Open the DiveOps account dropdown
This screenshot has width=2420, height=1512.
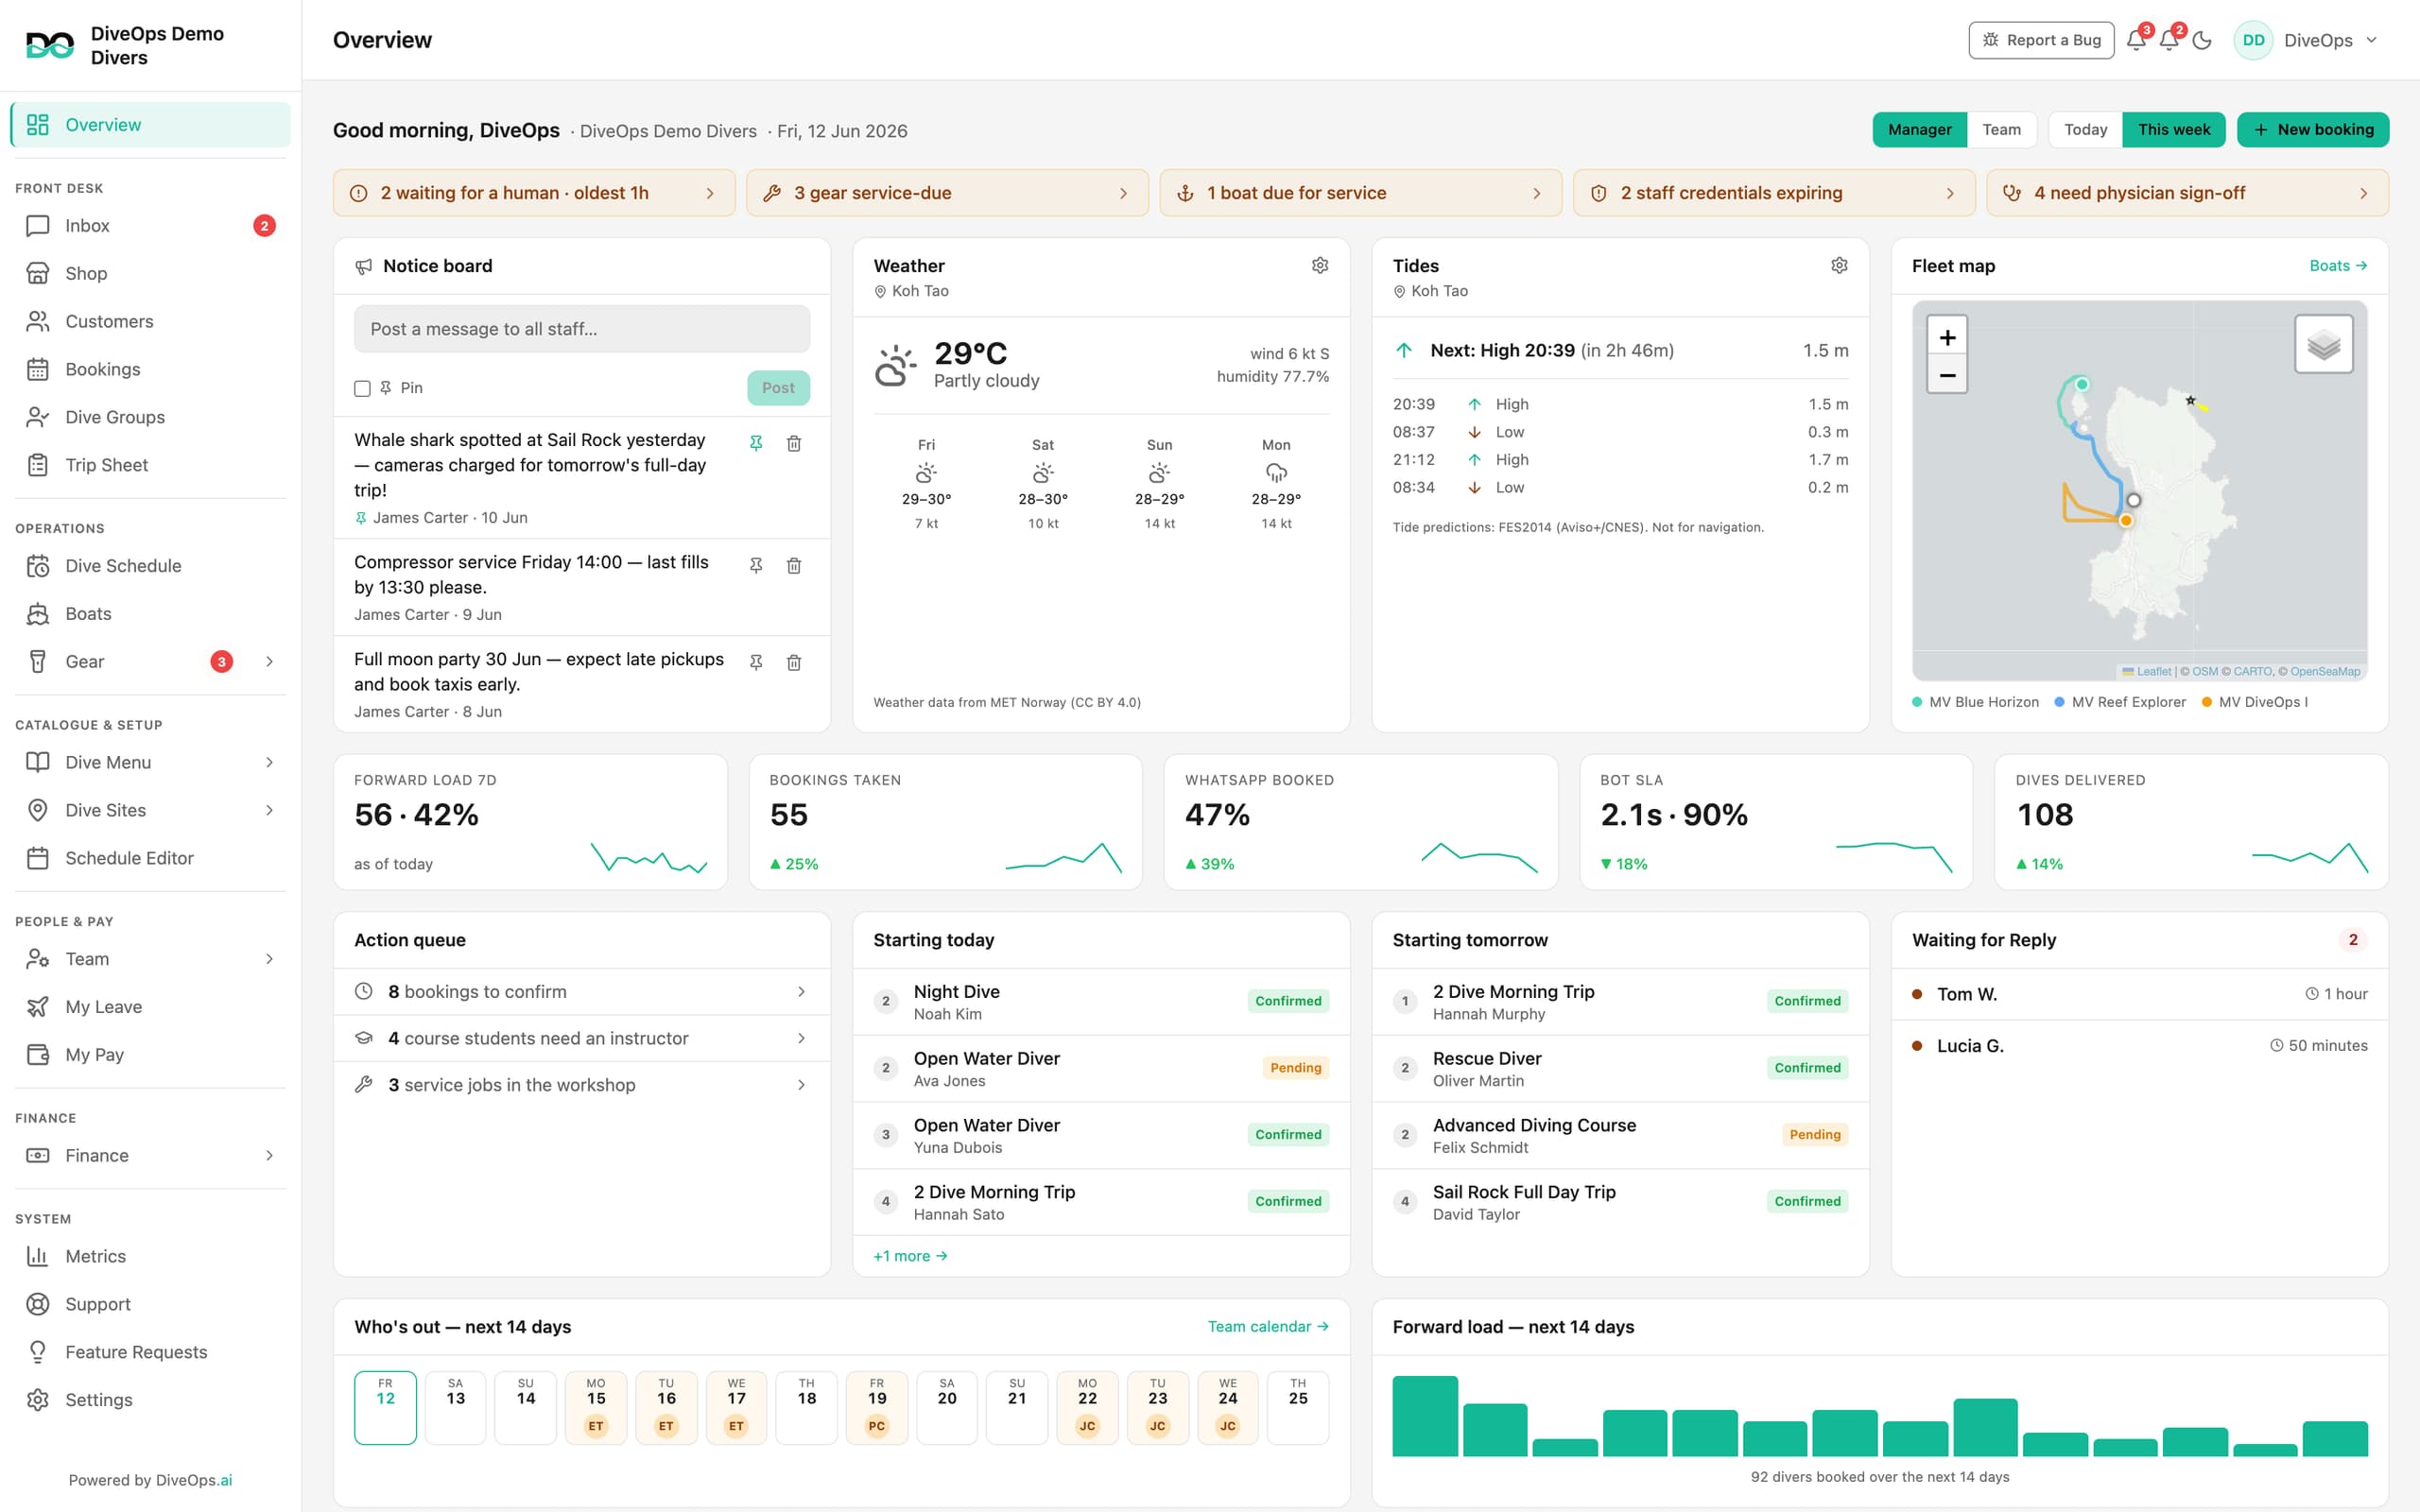pos(2306,40)
